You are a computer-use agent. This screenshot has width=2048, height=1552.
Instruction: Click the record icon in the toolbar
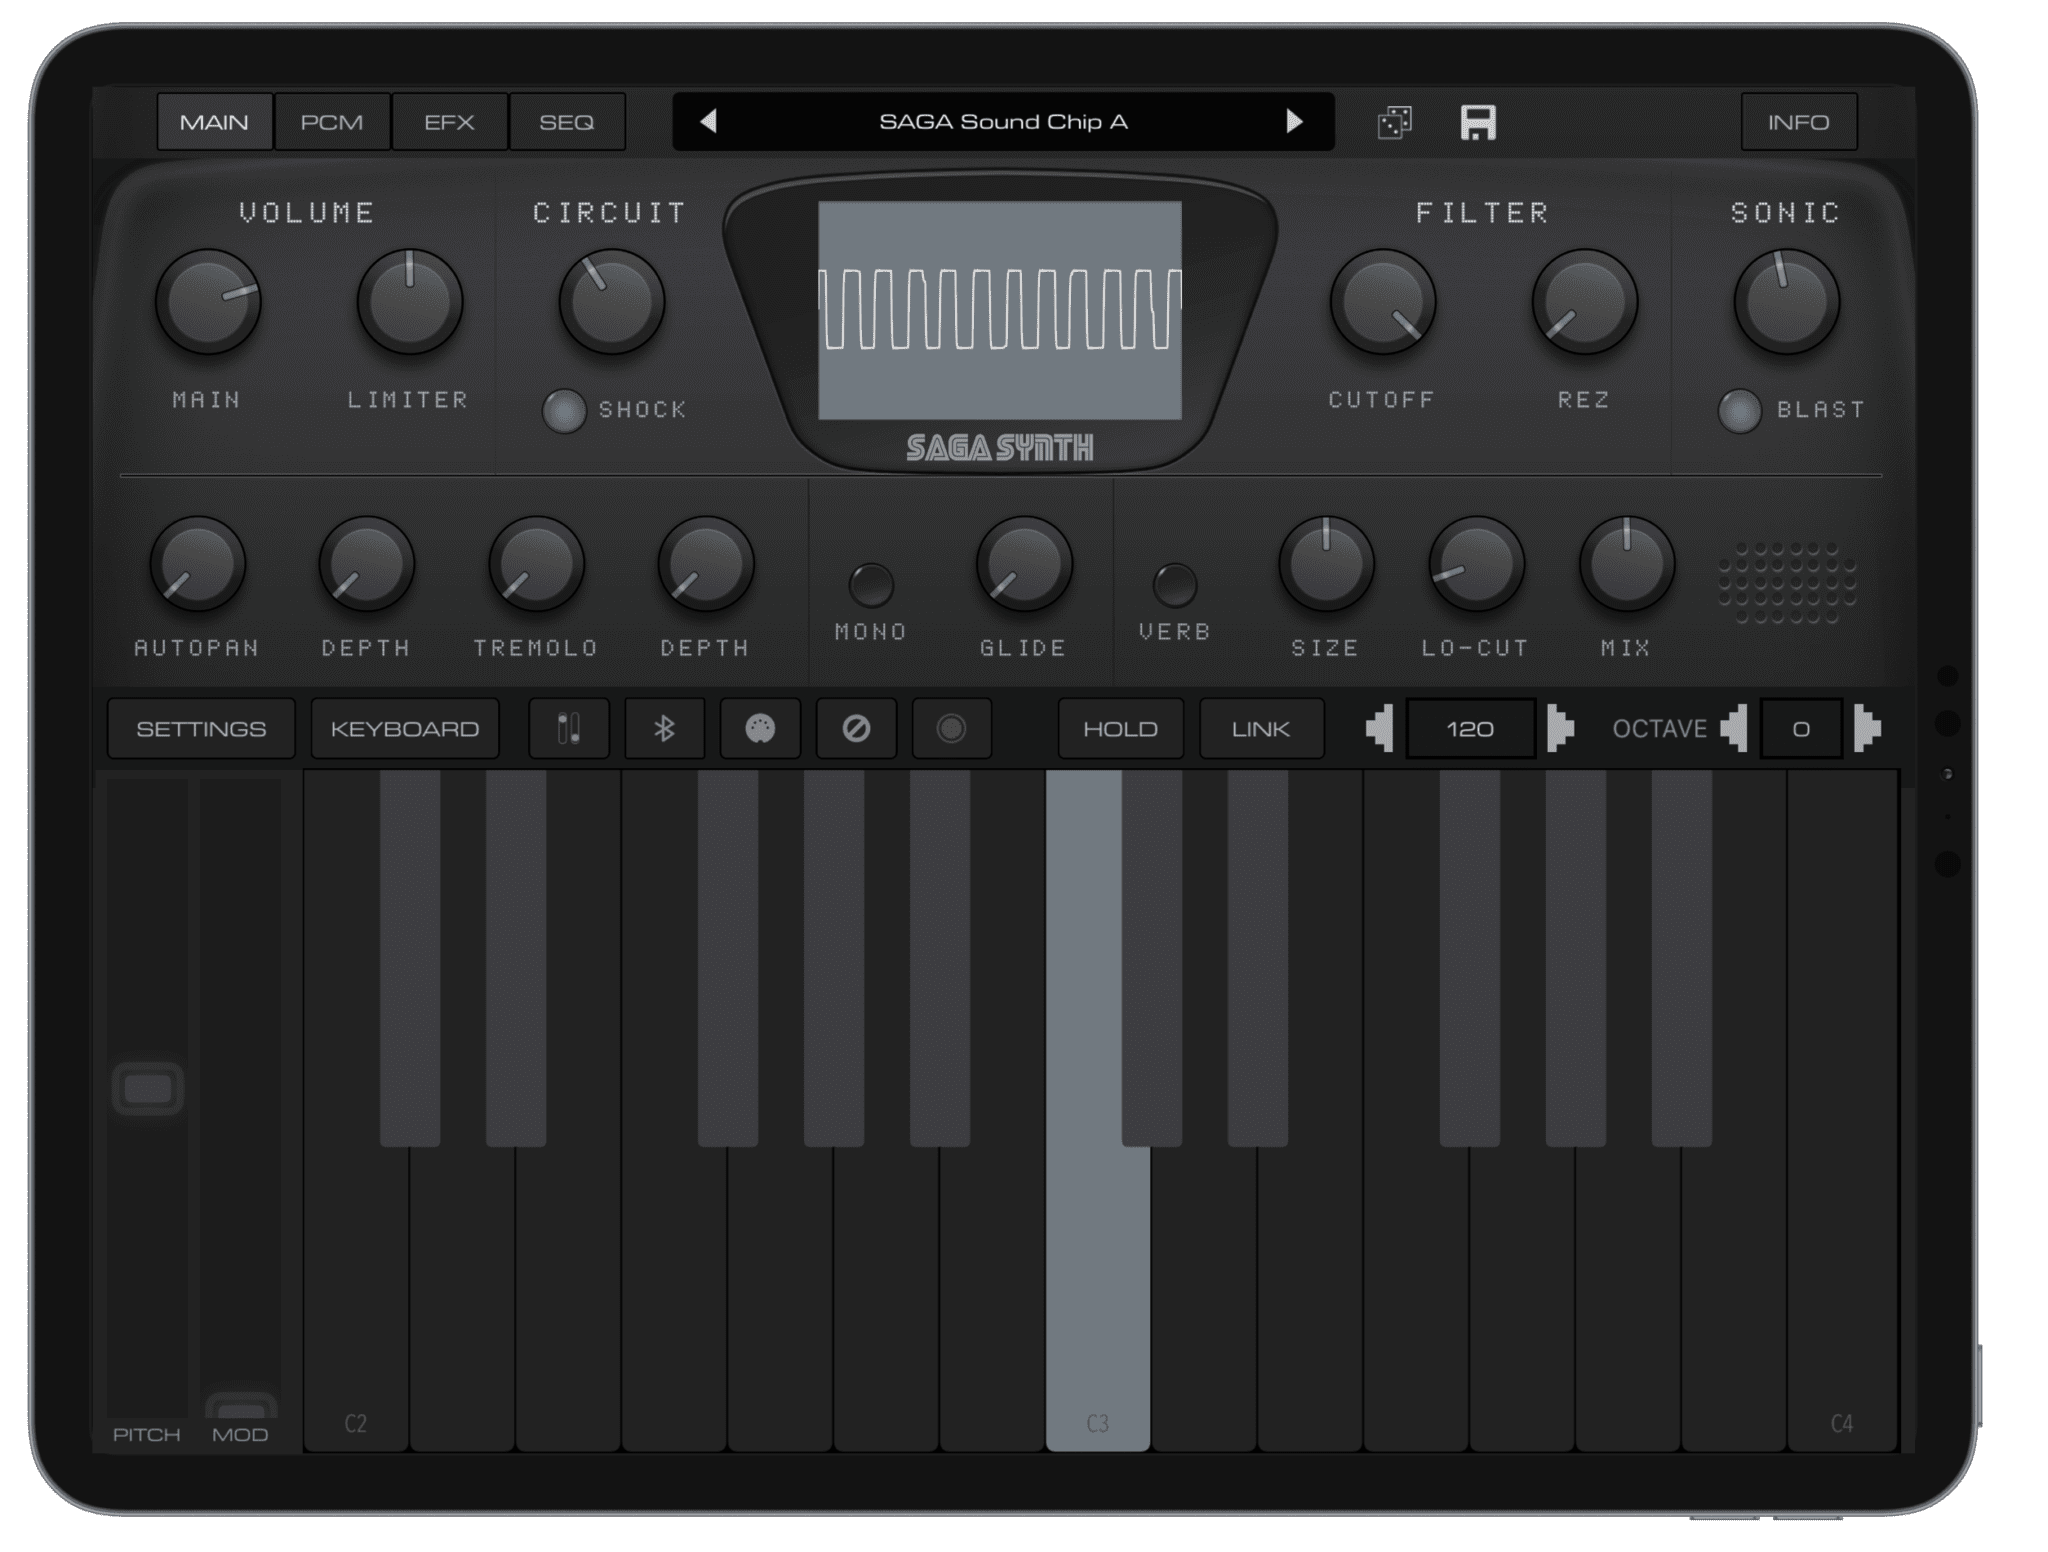tap(951, 728)
